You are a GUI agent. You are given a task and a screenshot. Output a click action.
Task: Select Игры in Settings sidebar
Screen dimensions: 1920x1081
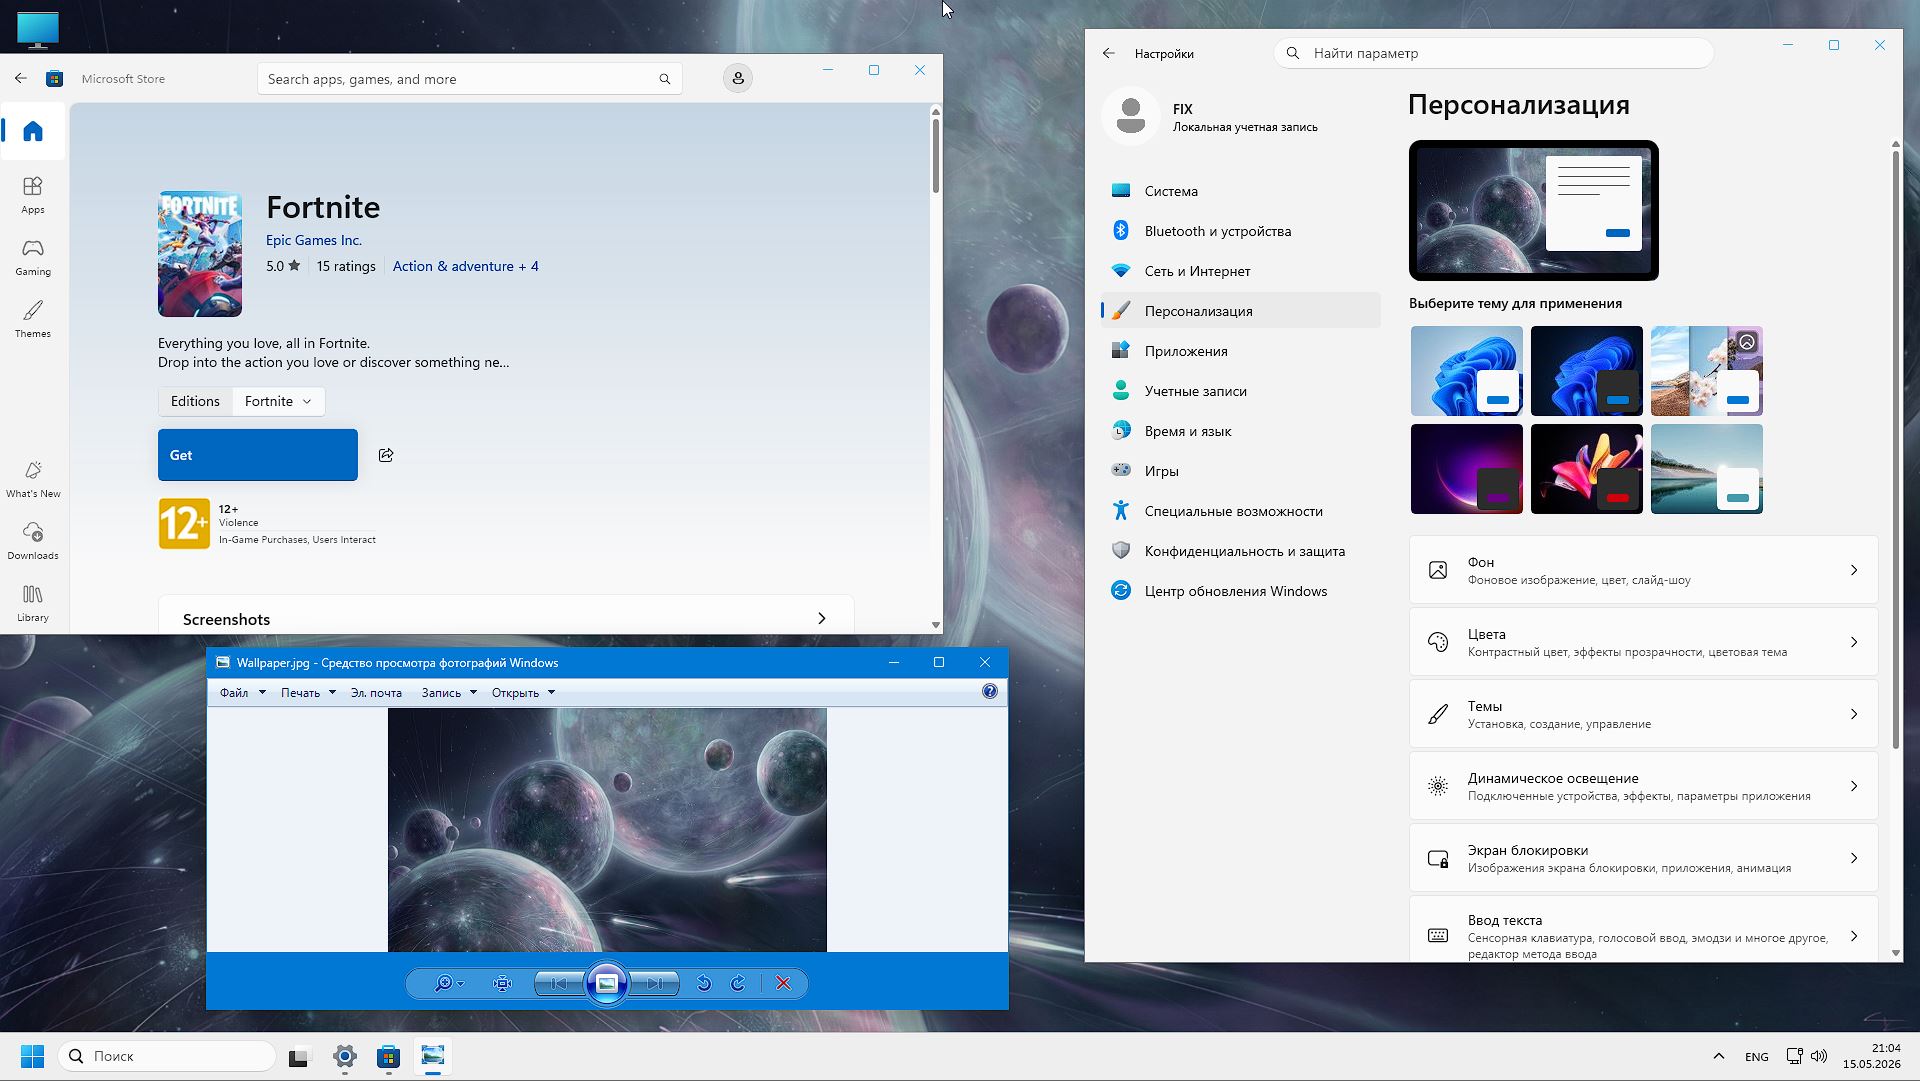coord(1240,471)
